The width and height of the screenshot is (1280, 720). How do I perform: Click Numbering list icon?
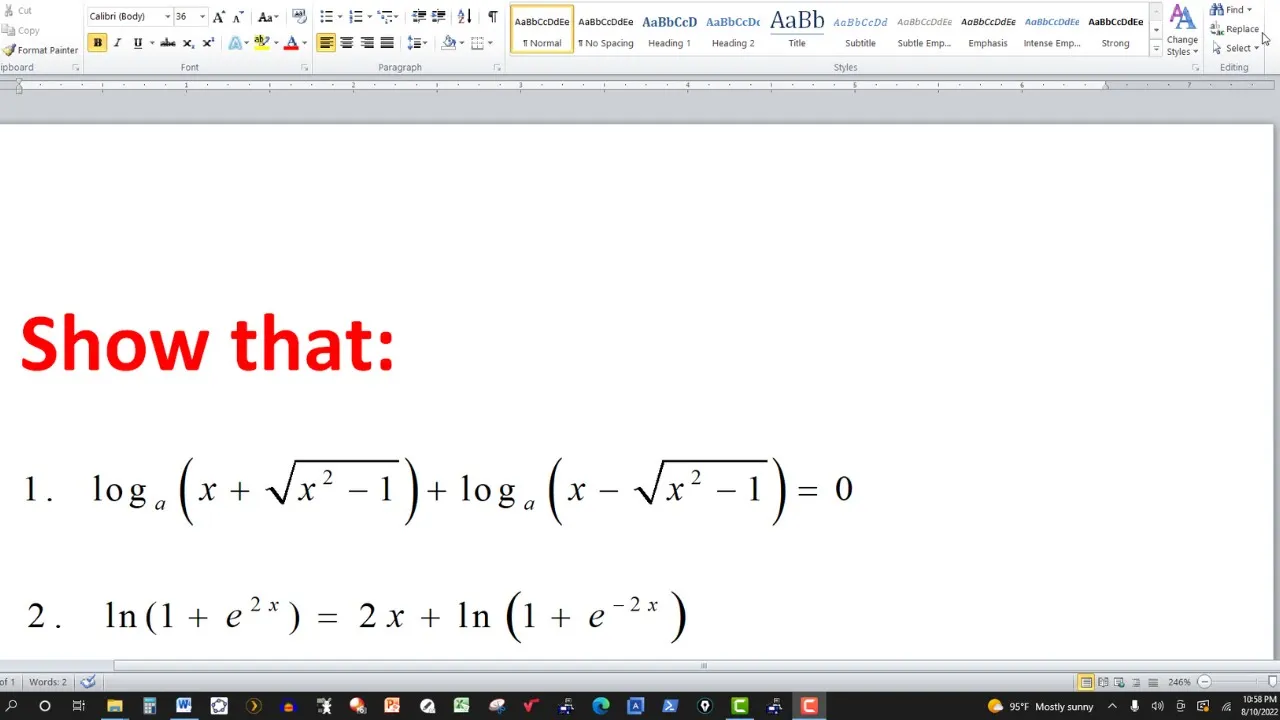[355, 17]
